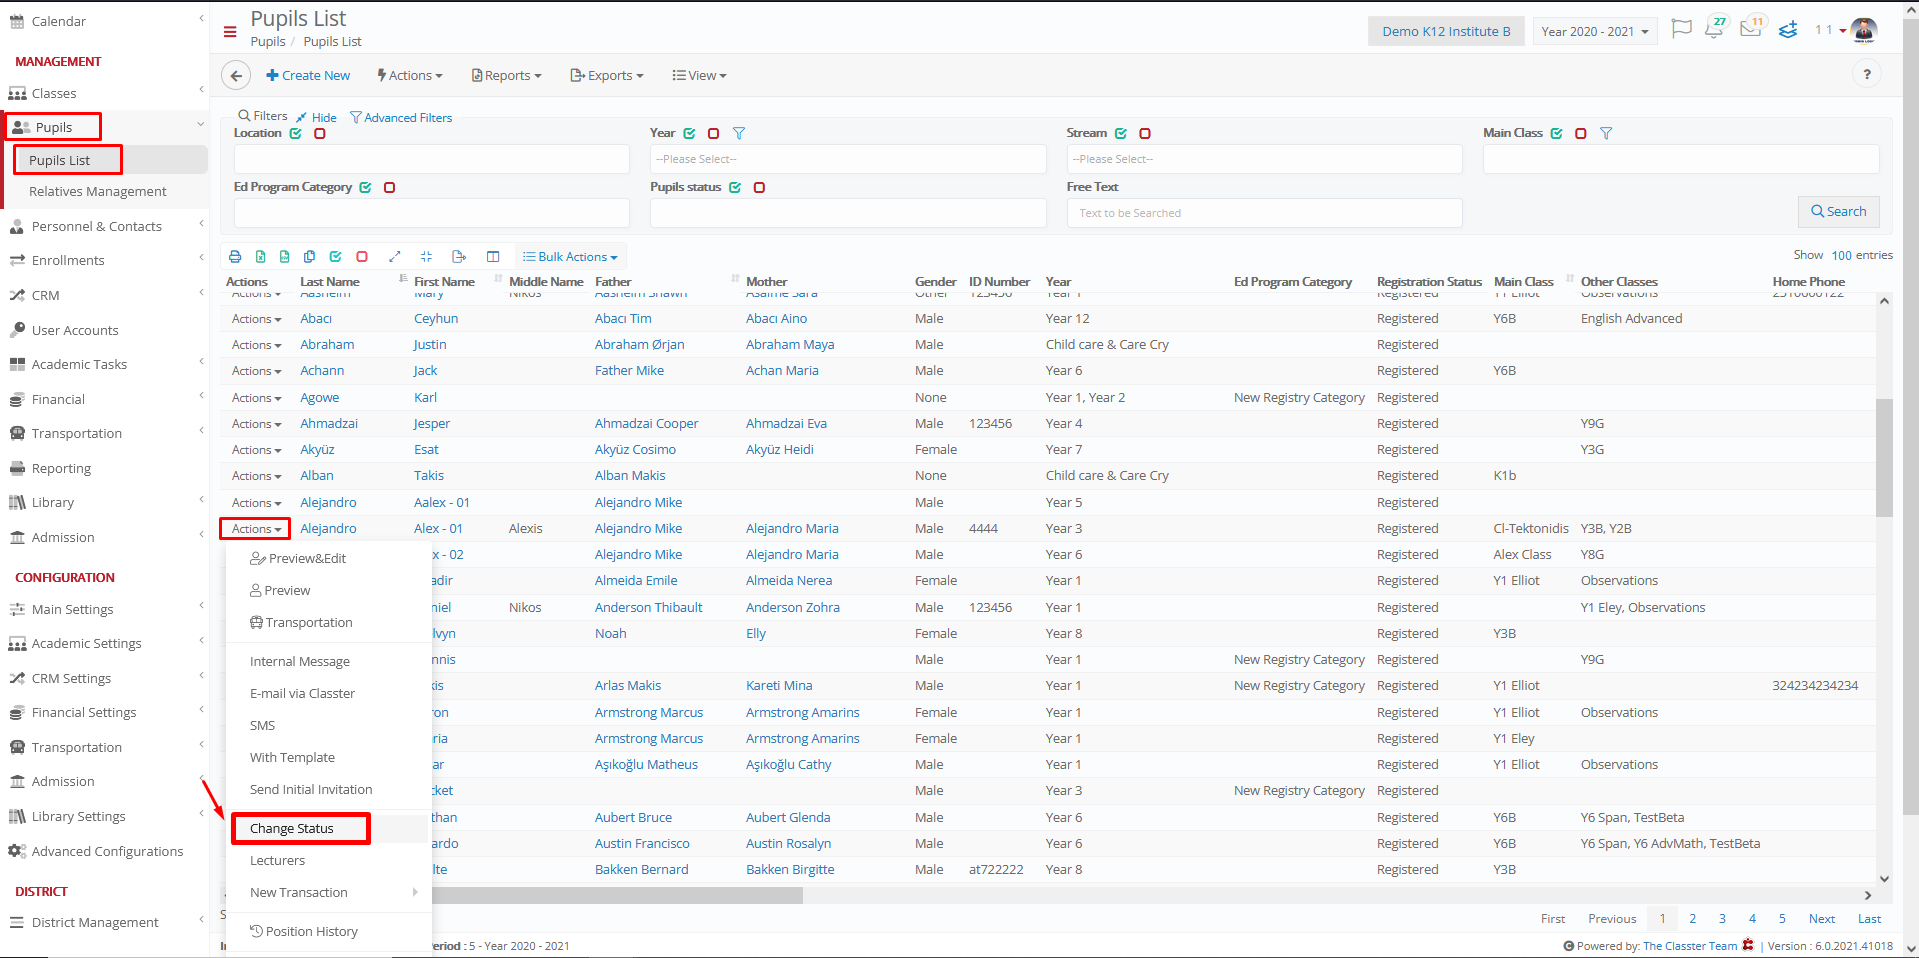
Task: Go to page 2 of results
Action: [1692, 919]
